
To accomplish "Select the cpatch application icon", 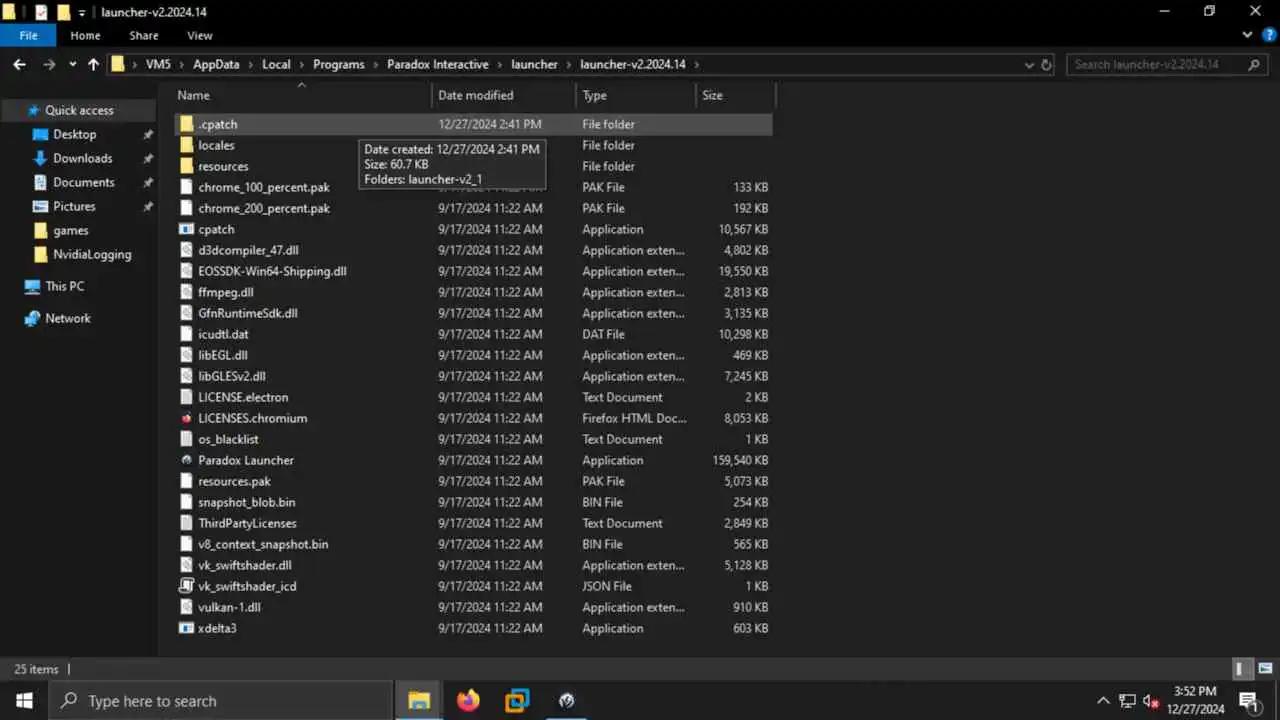I will [x=187, y=229].
